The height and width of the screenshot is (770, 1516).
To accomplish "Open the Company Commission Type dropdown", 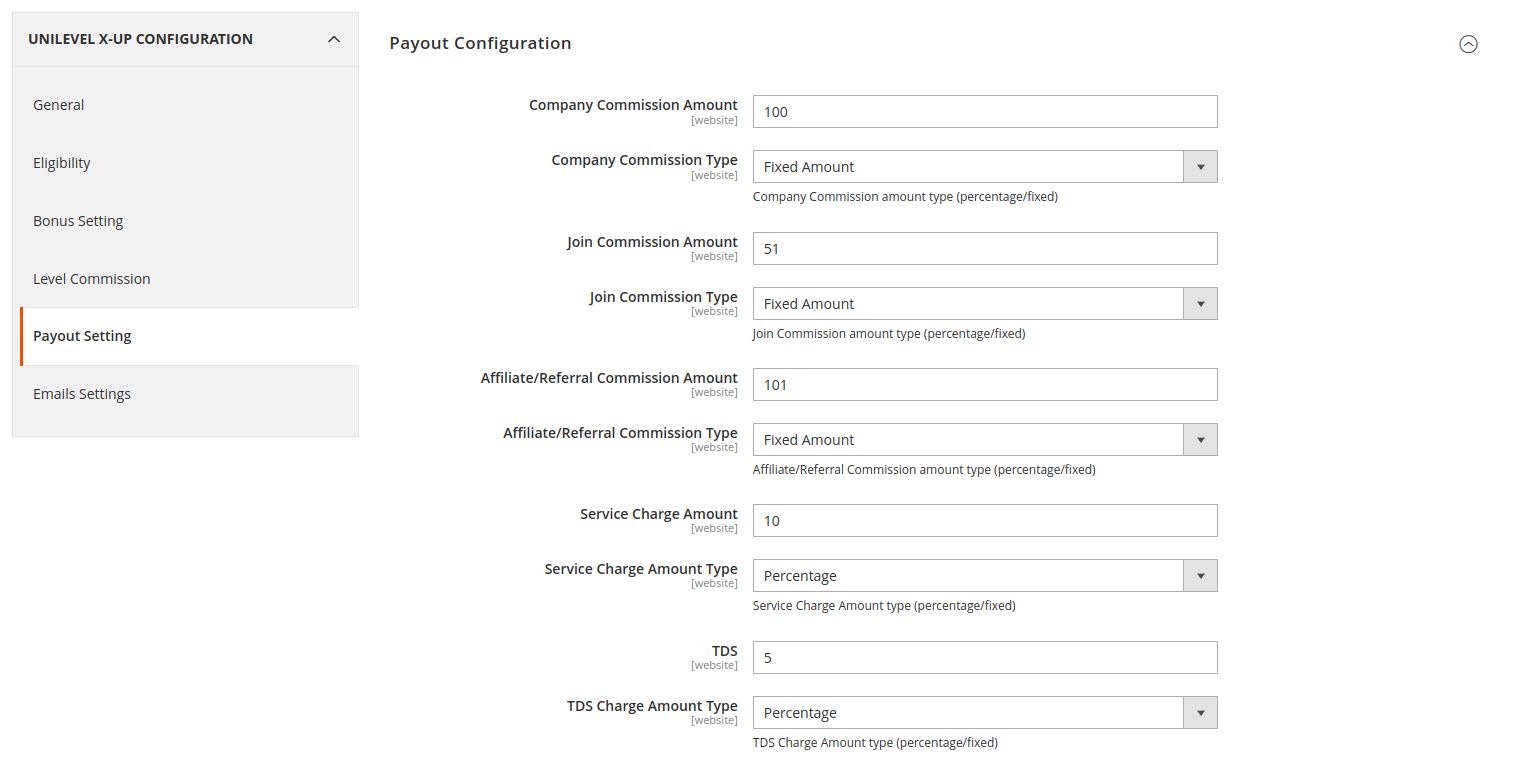I will click(x=984, y=167).
